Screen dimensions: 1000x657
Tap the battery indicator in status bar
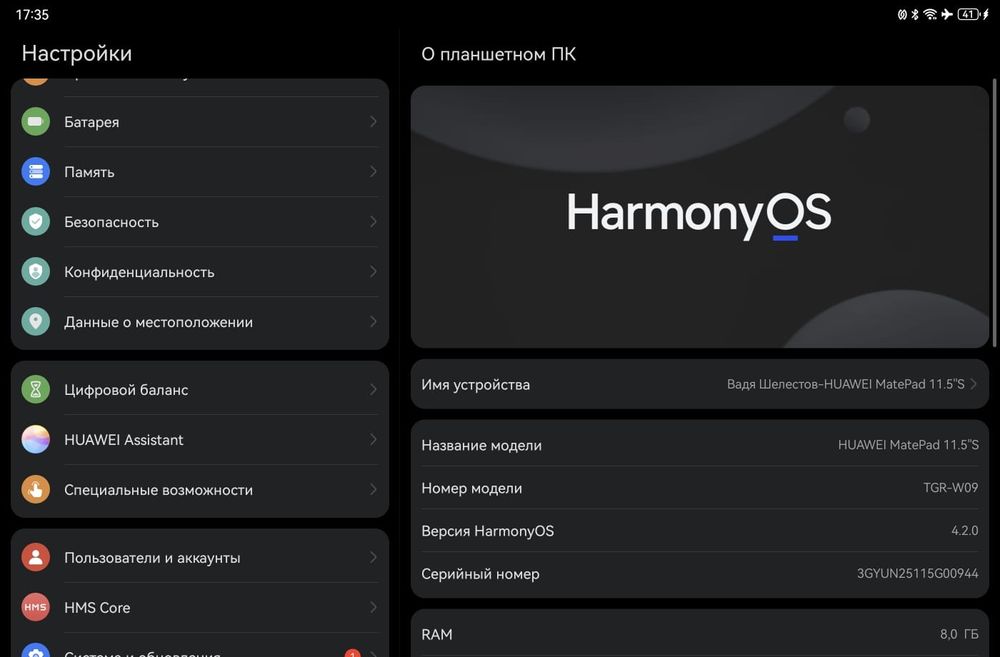[969, 14]
